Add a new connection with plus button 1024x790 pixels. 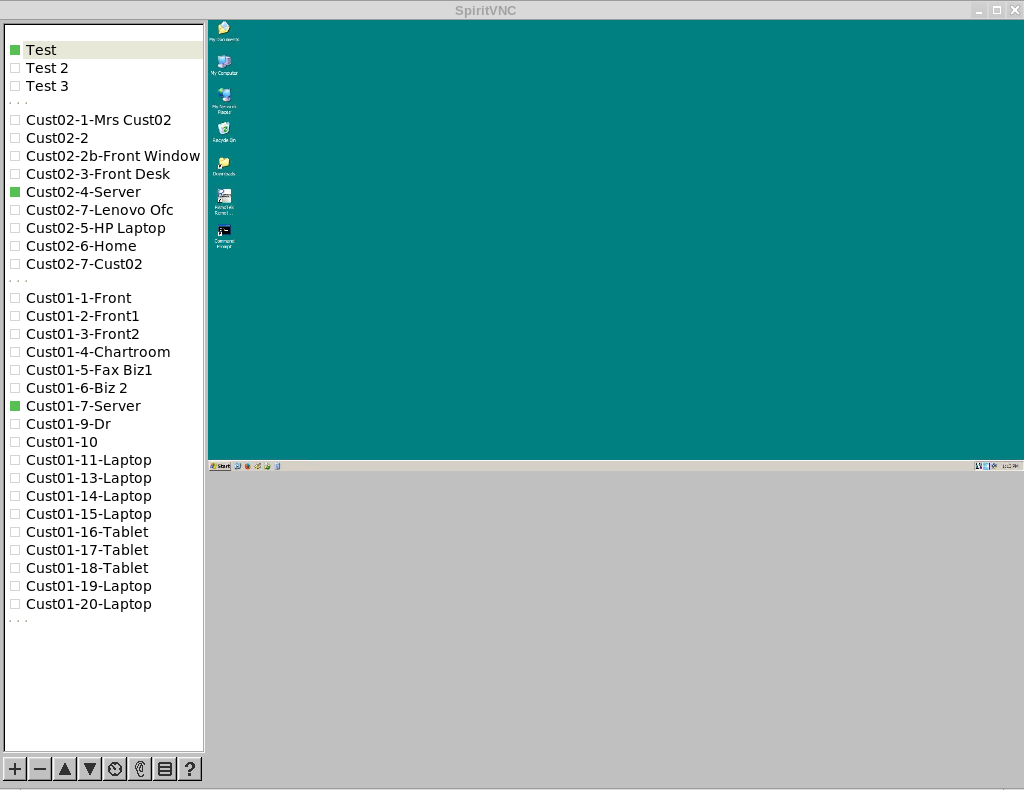pos(15,769)
